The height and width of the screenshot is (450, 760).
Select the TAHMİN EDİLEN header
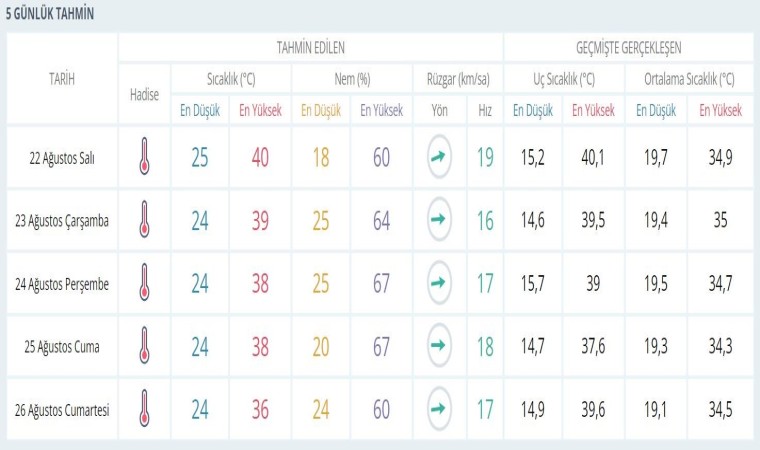coord(310,47)
